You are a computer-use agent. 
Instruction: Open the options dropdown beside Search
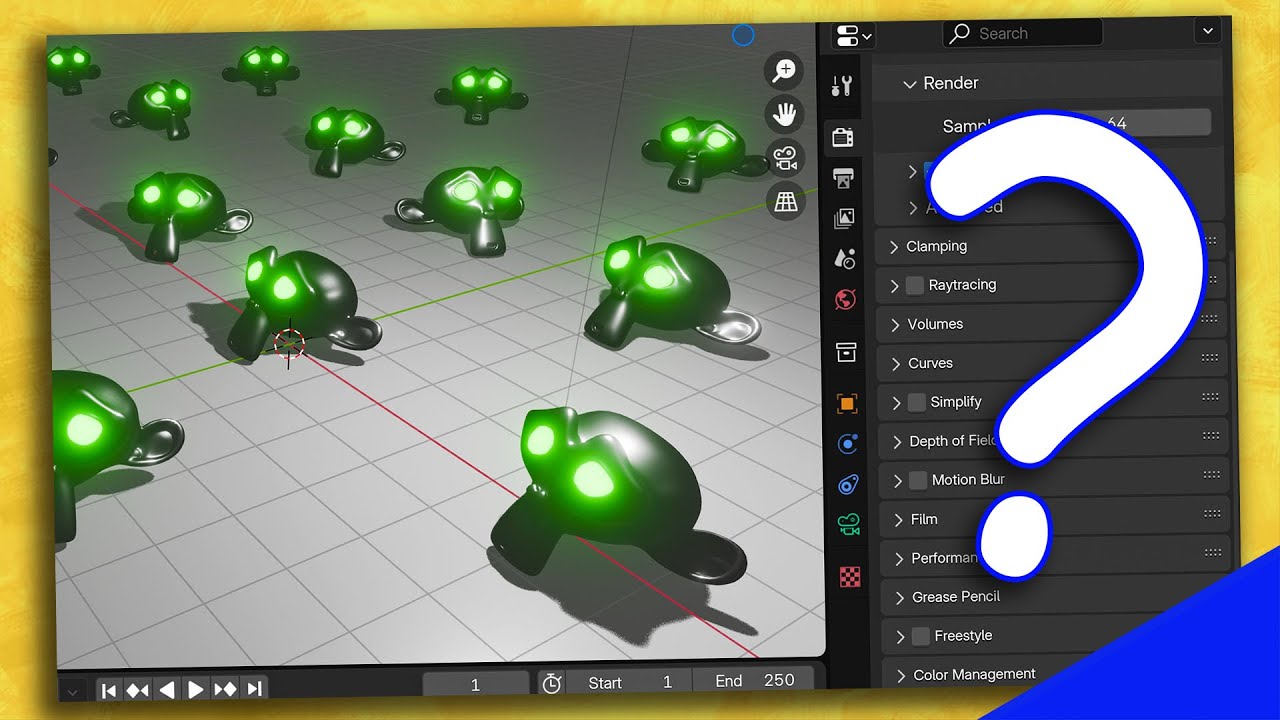point(1208,32)
